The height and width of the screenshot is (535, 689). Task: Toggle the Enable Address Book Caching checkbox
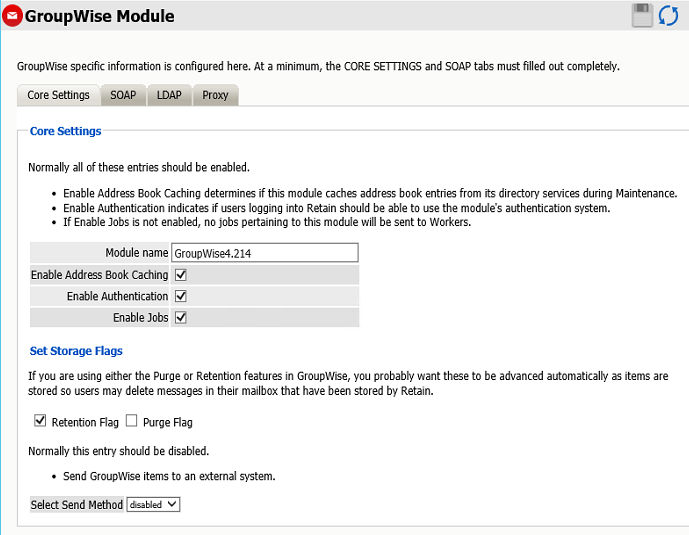(181, 275)
